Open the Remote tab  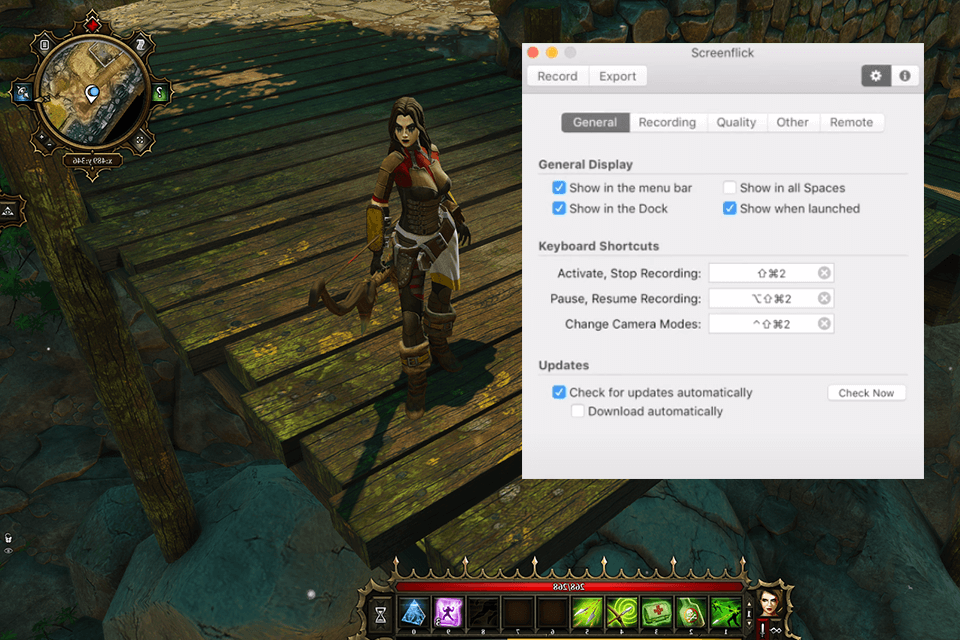[851, 122]
